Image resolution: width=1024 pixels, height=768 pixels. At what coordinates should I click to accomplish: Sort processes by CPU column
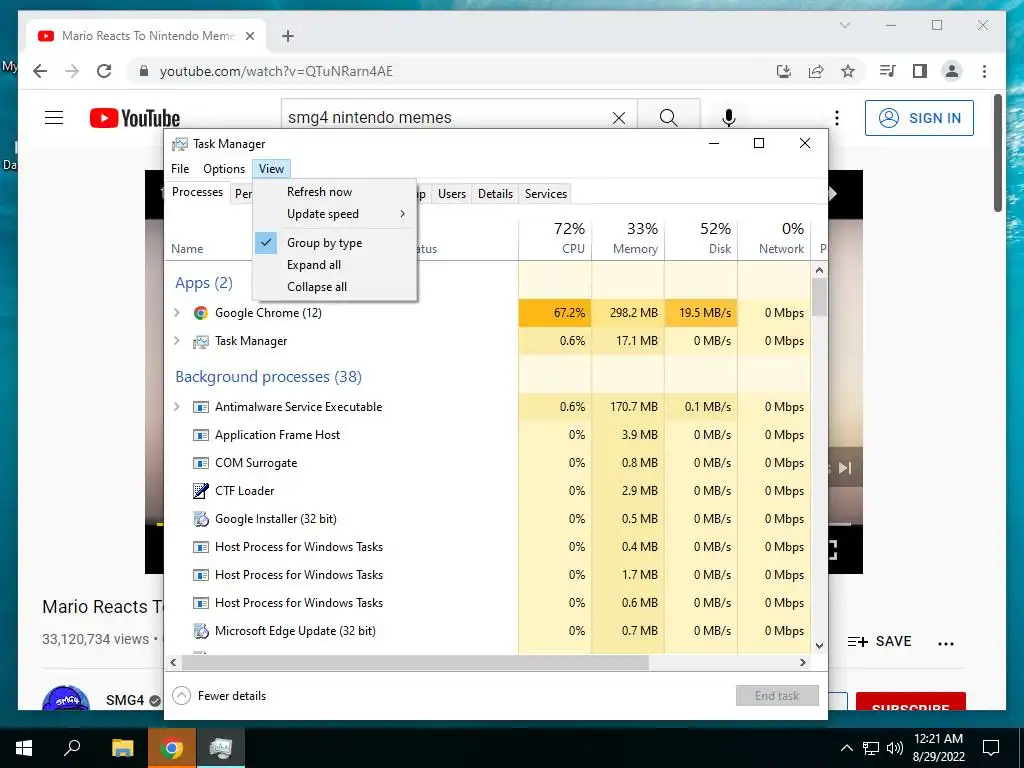(555, 238)
